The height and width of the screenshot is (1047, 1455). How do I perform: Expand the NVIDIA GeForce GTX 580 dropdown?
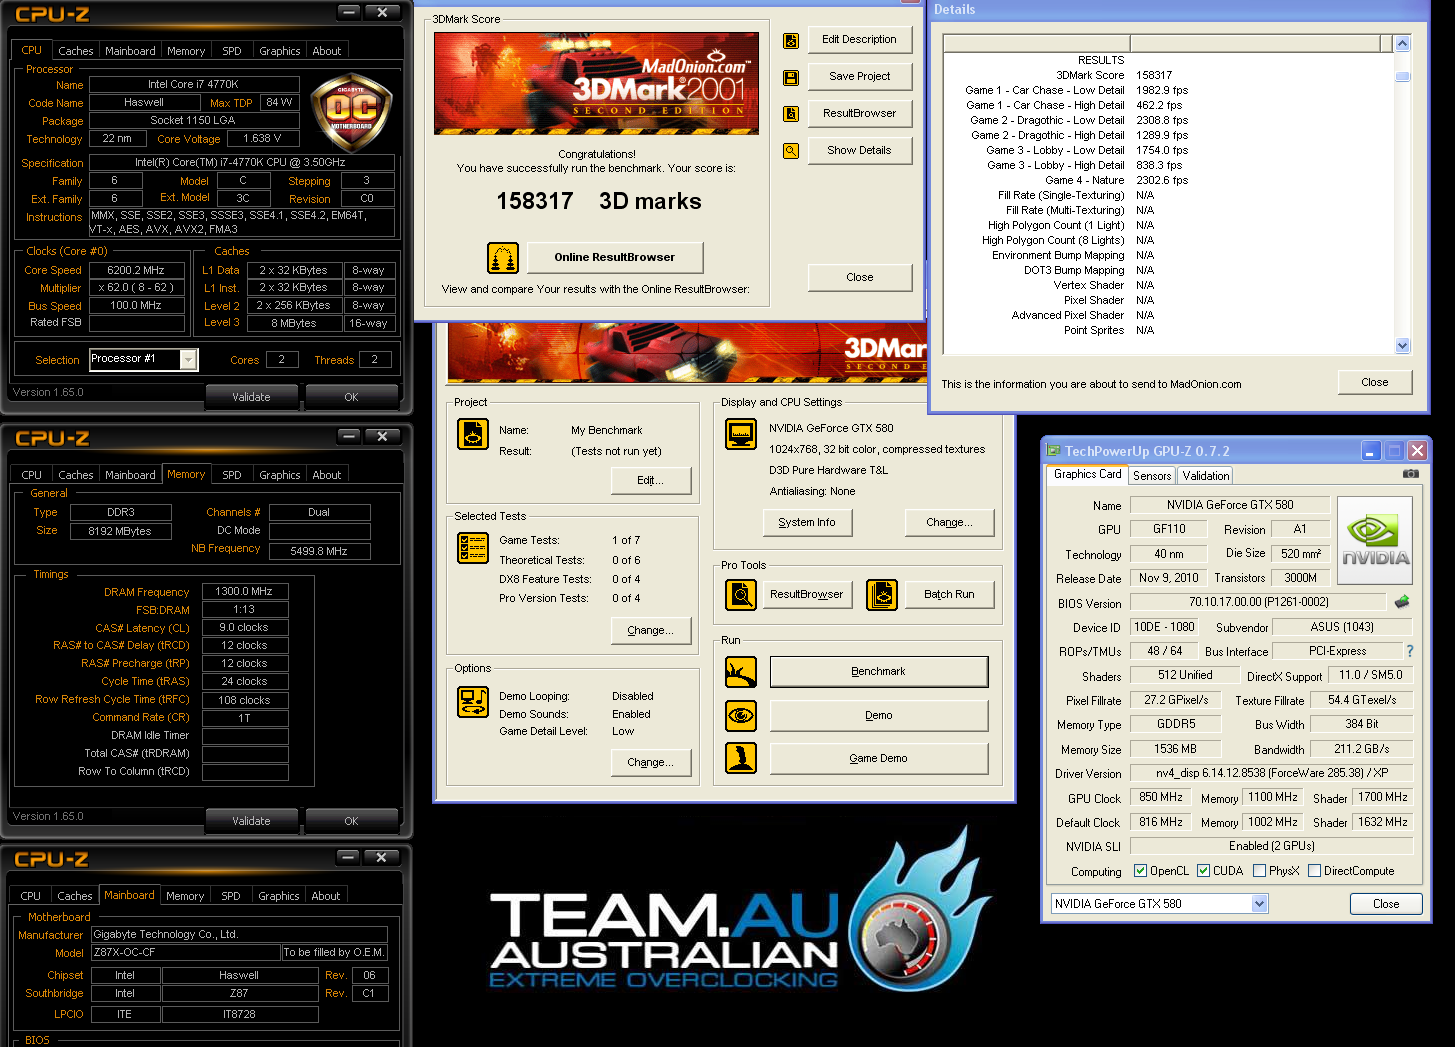pos(1259,904)
